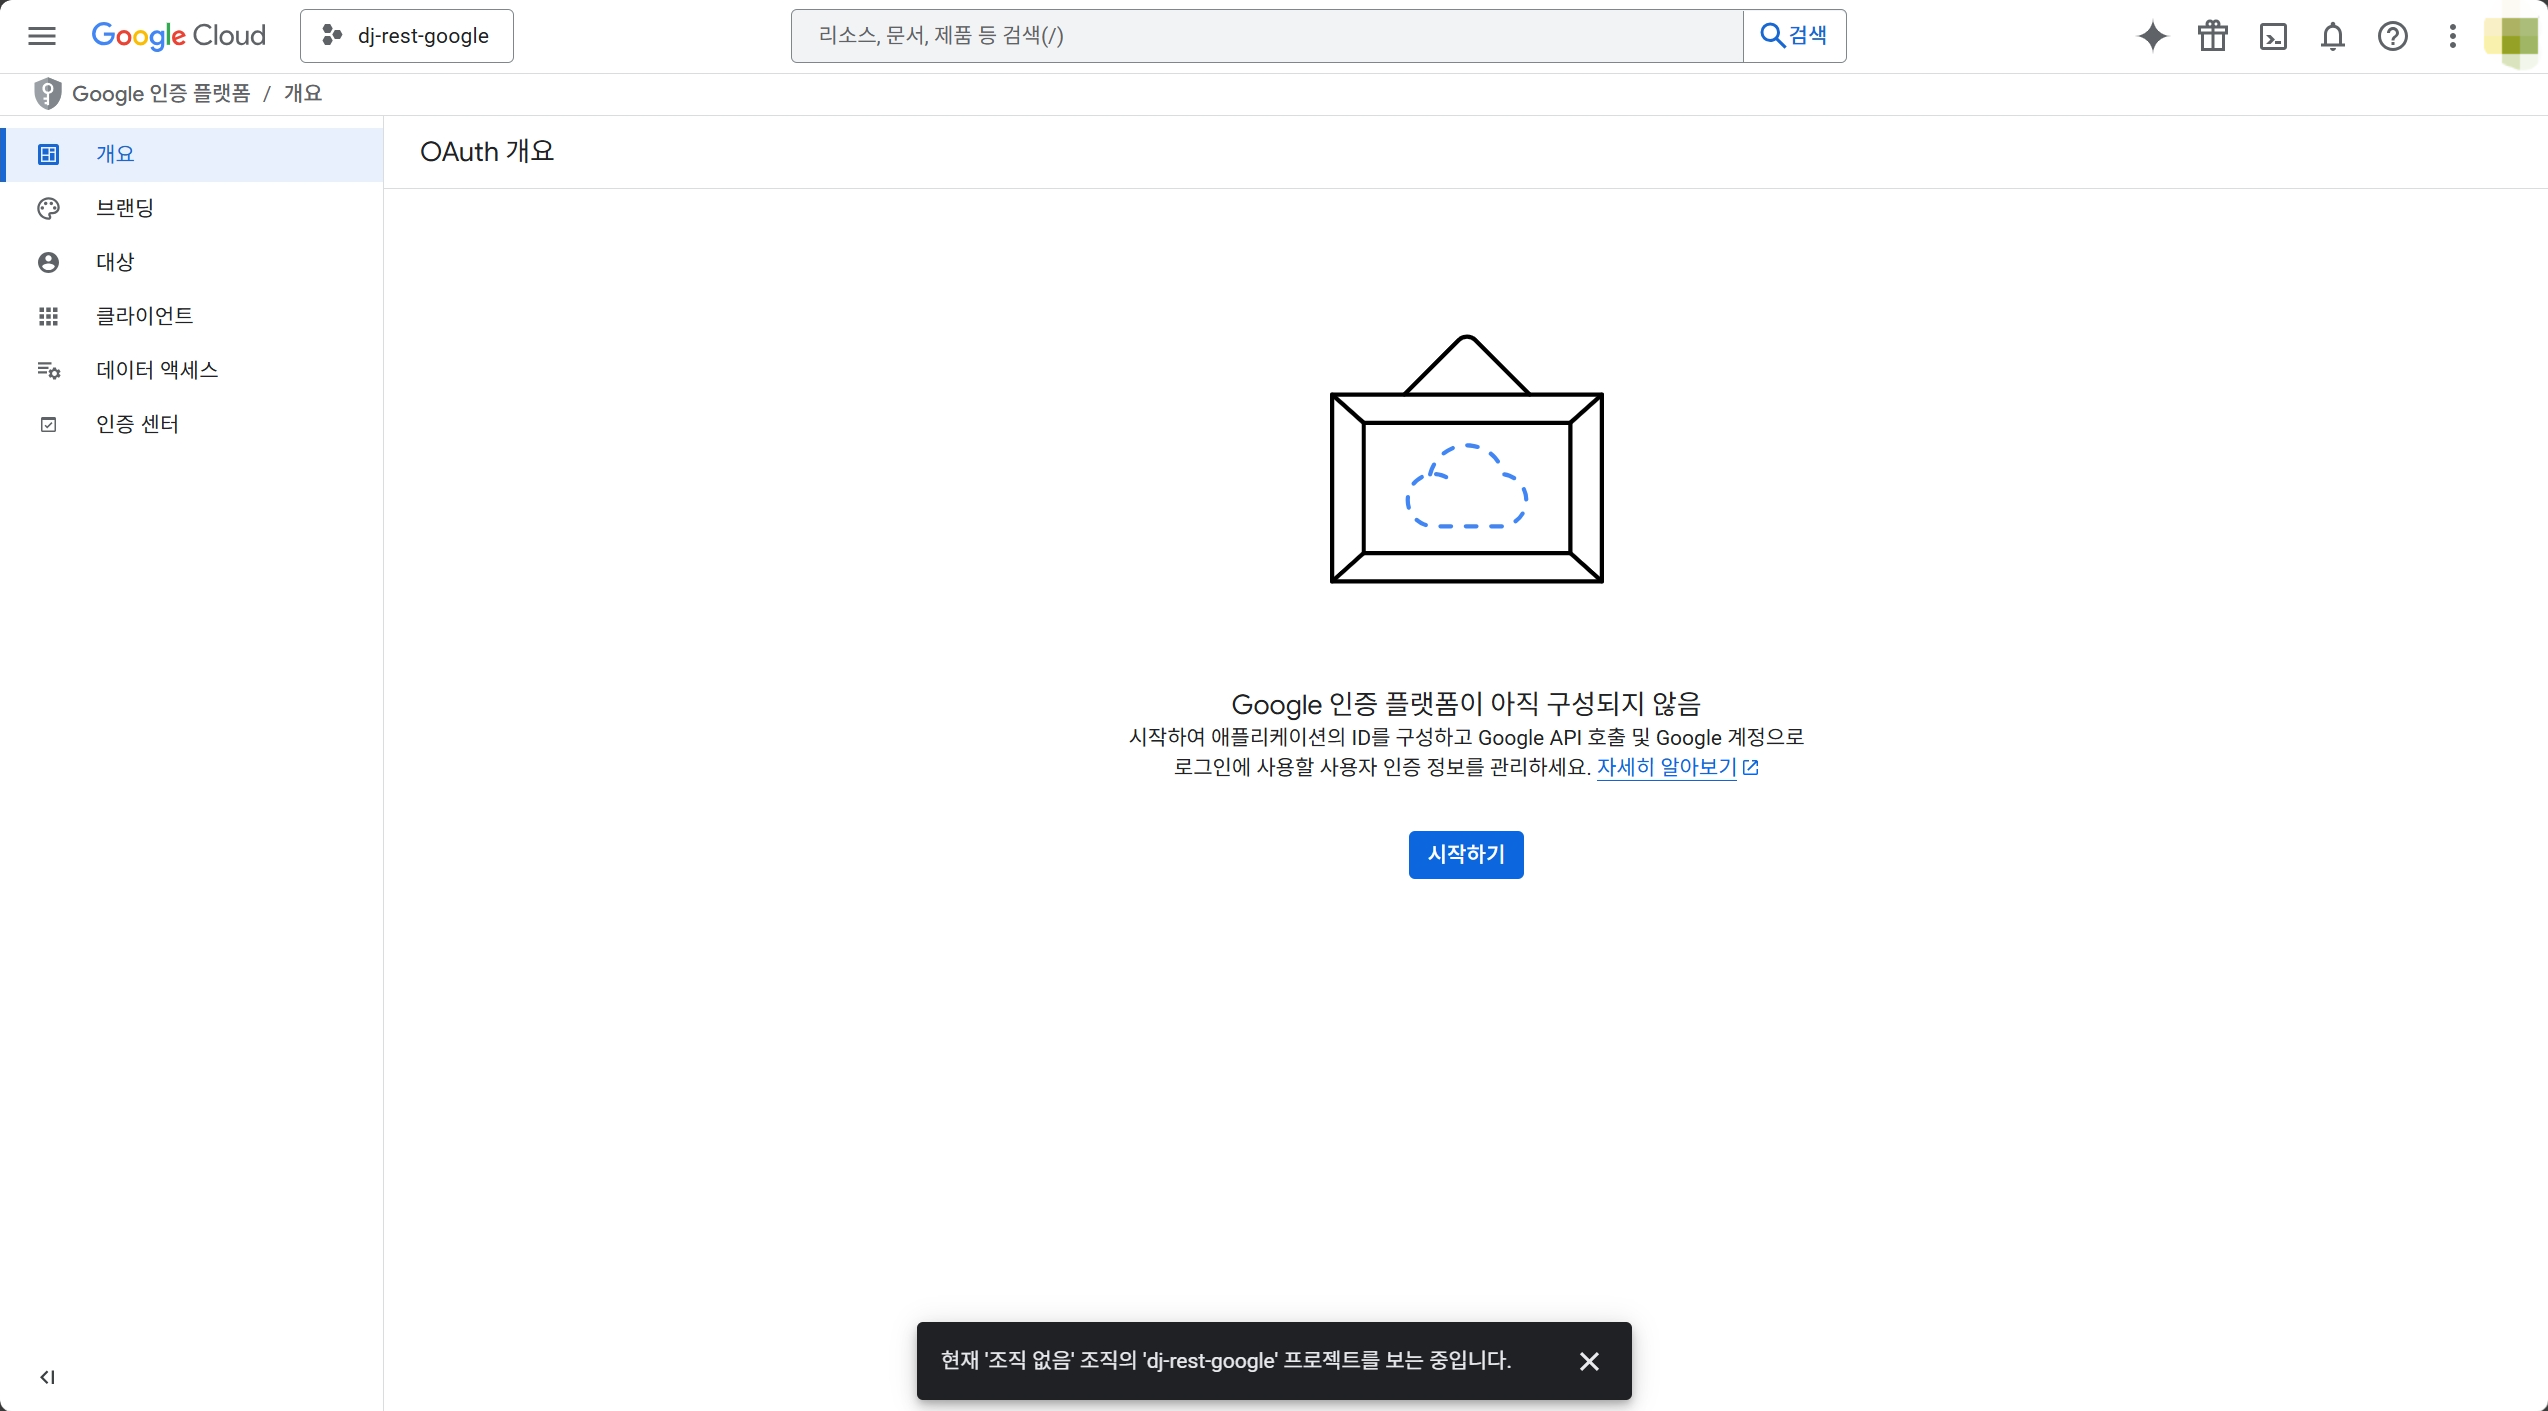The height and width of the screenshot is (1411, 2548).
Task: Collapse the left sidebar panel
Action: click(47, 1377)
